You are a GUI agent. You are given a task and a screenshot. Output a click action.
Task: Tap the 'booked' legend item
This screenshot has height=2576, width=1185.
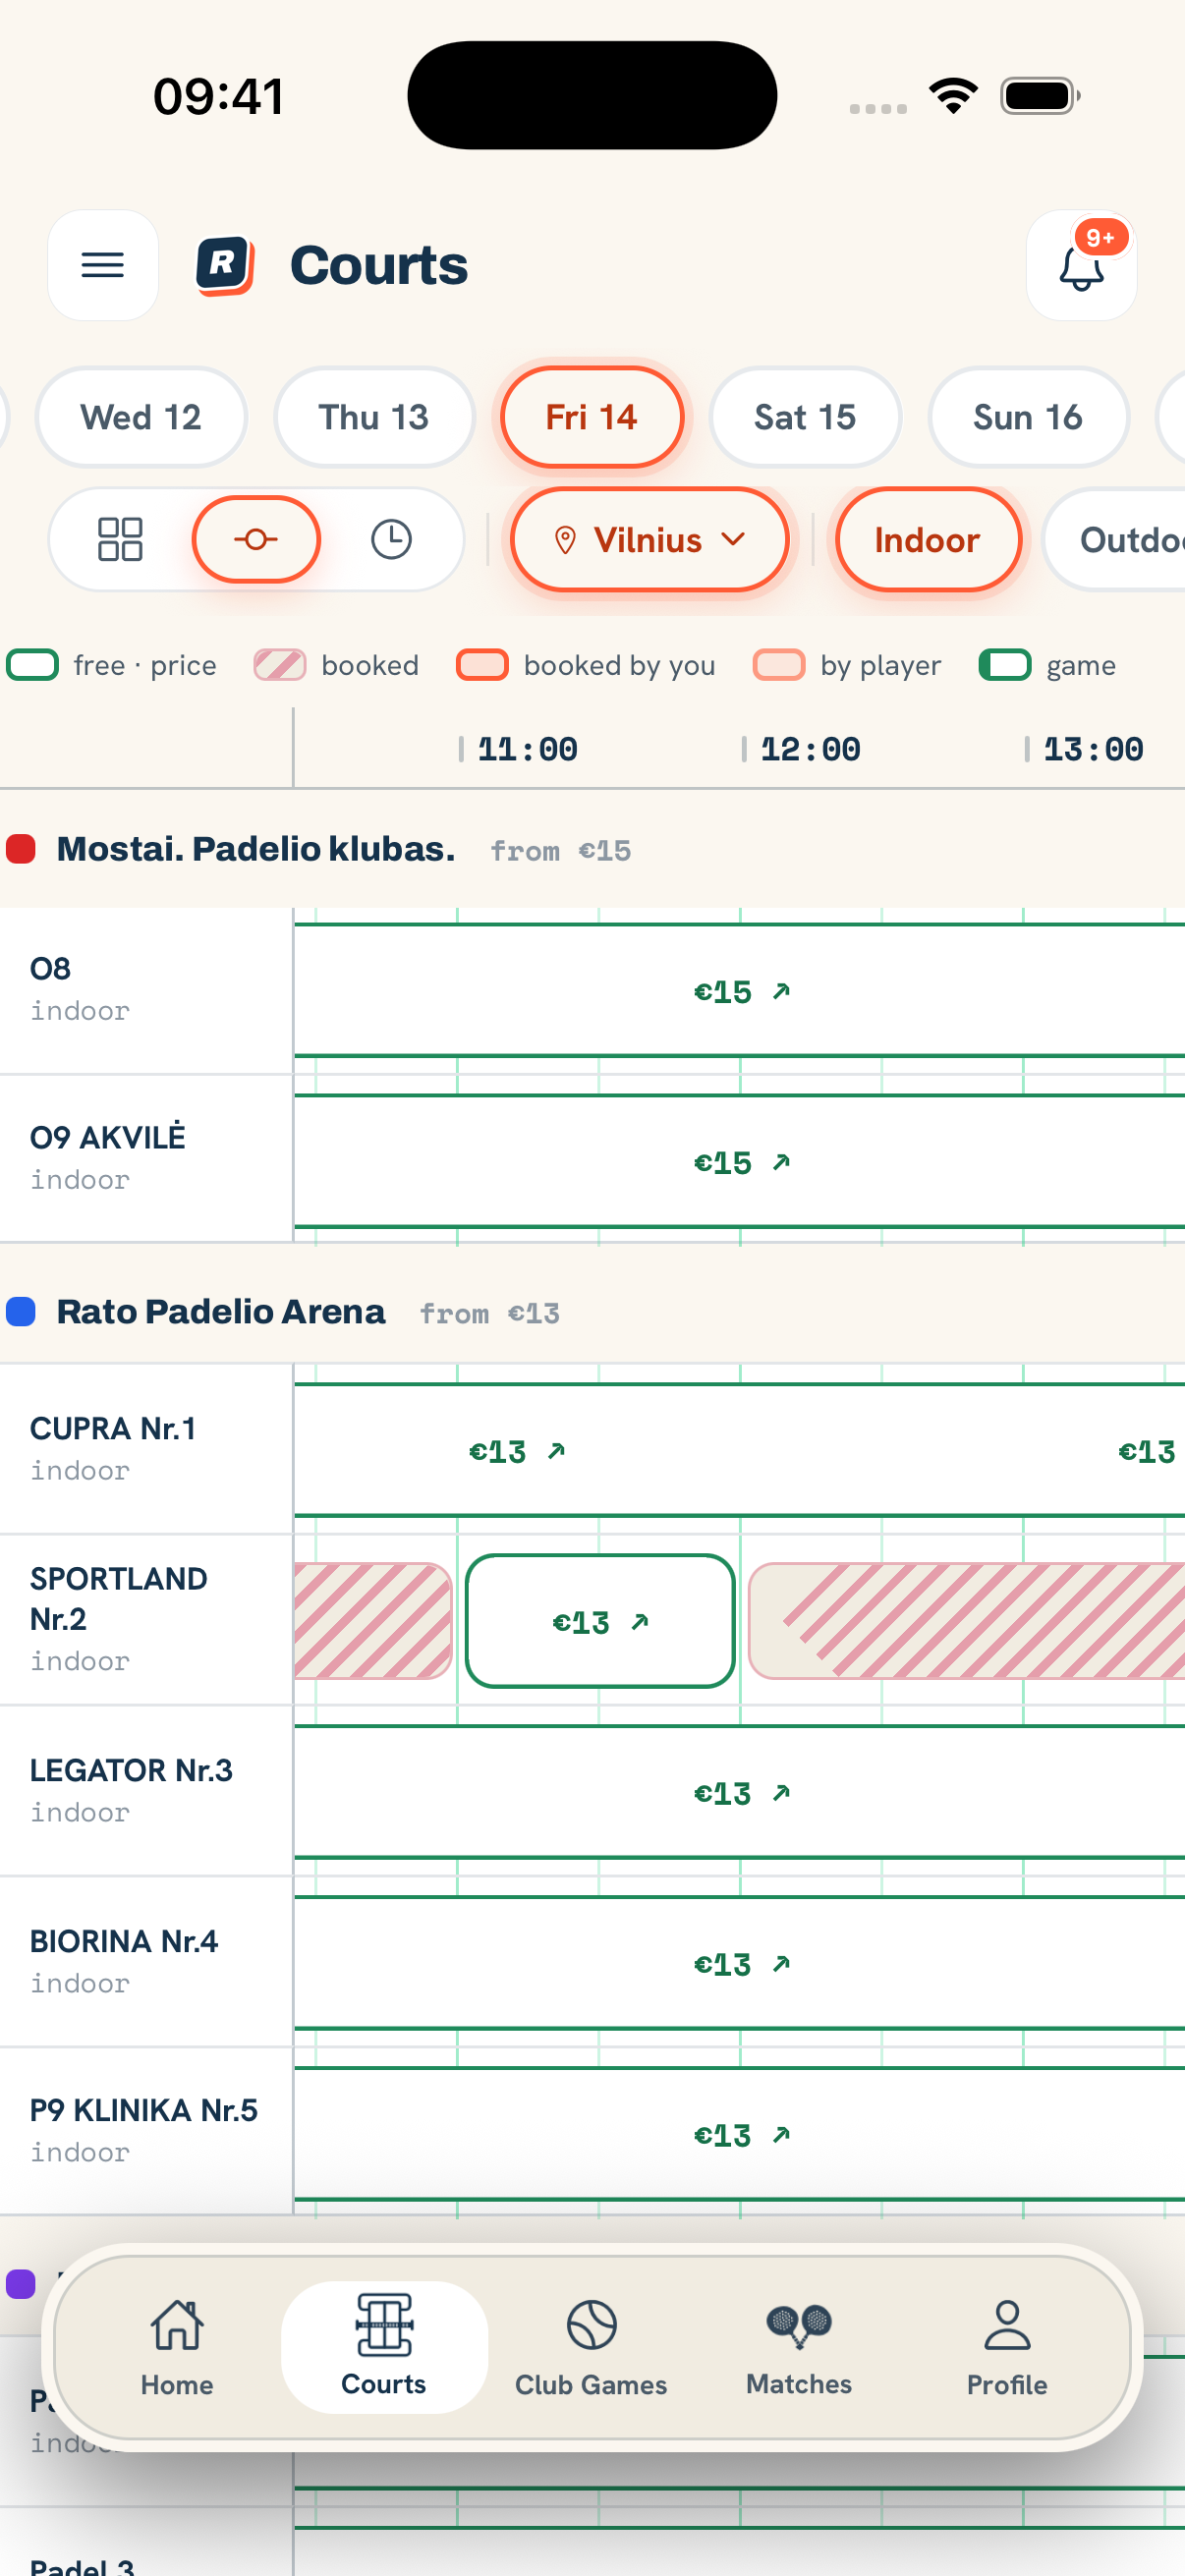[x=336, y=665]
